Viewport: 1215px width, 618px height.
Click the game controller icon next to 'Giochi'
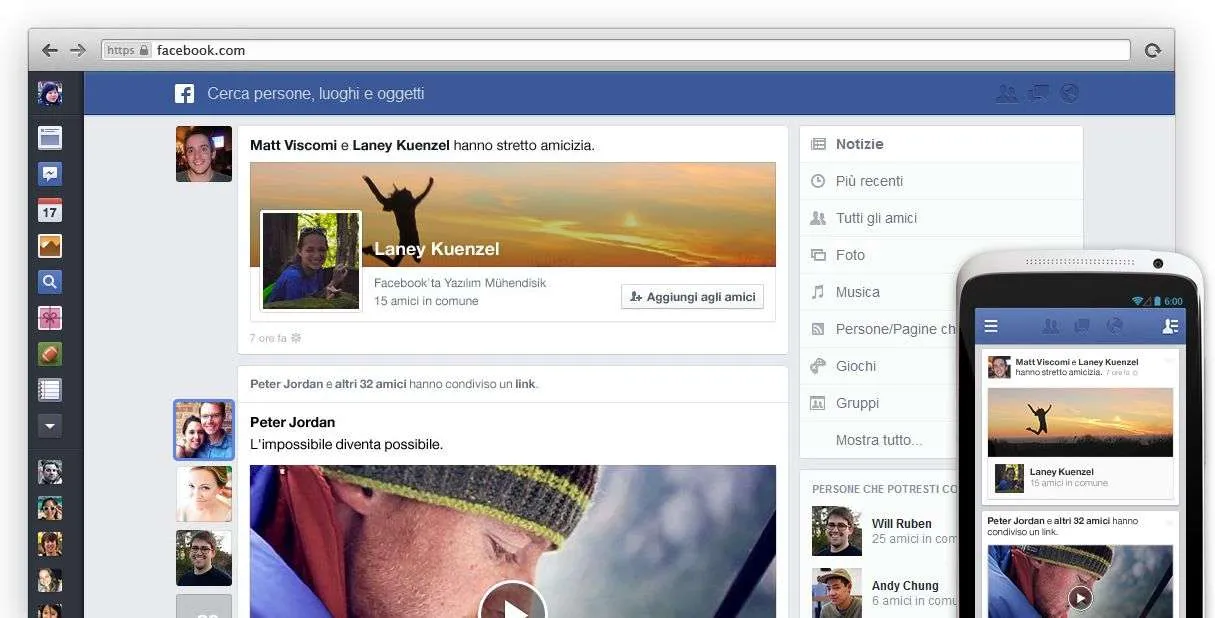click(818, 366)
